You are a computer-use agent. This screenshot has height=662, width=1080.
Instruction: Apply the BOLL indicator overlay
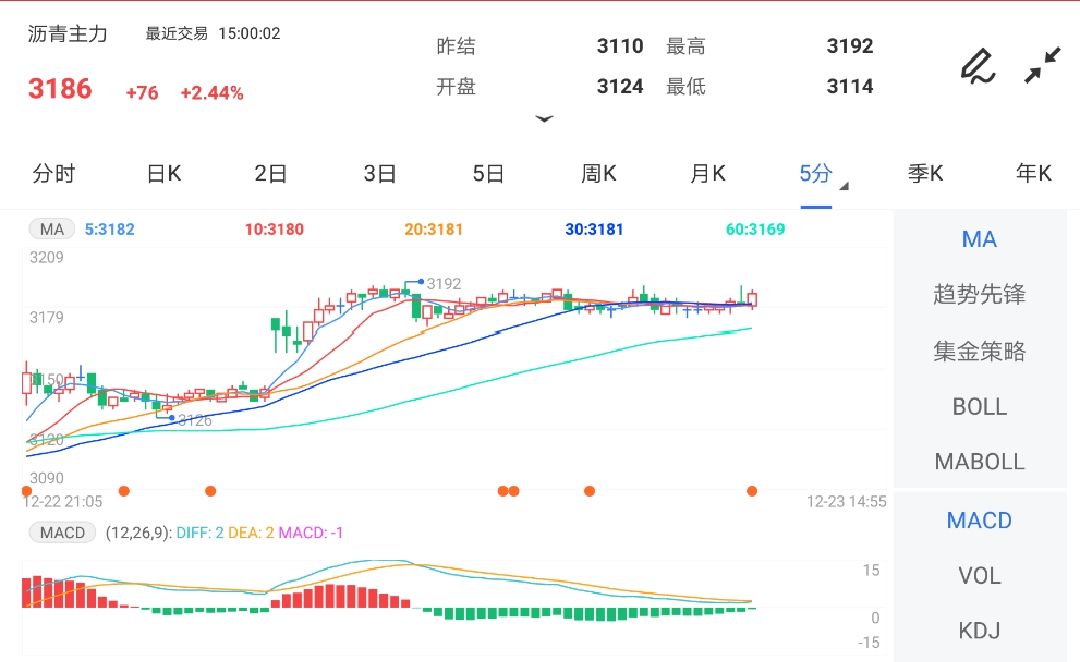(x=979, y=407)
